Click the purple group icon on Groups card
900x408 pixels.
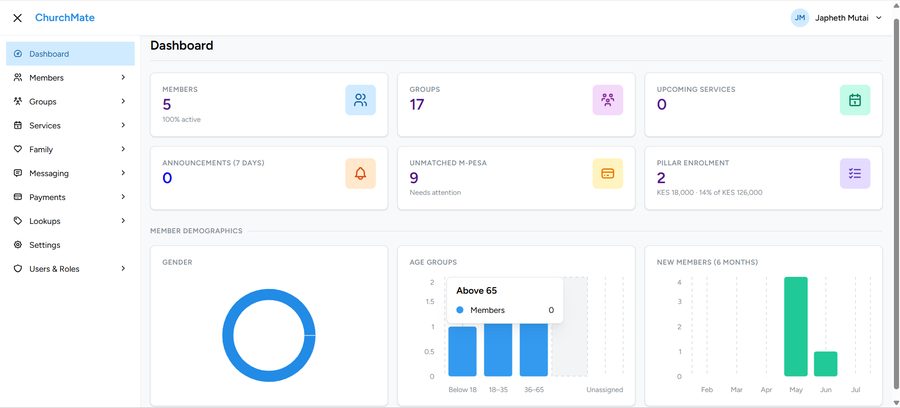(x=608, y=100)
